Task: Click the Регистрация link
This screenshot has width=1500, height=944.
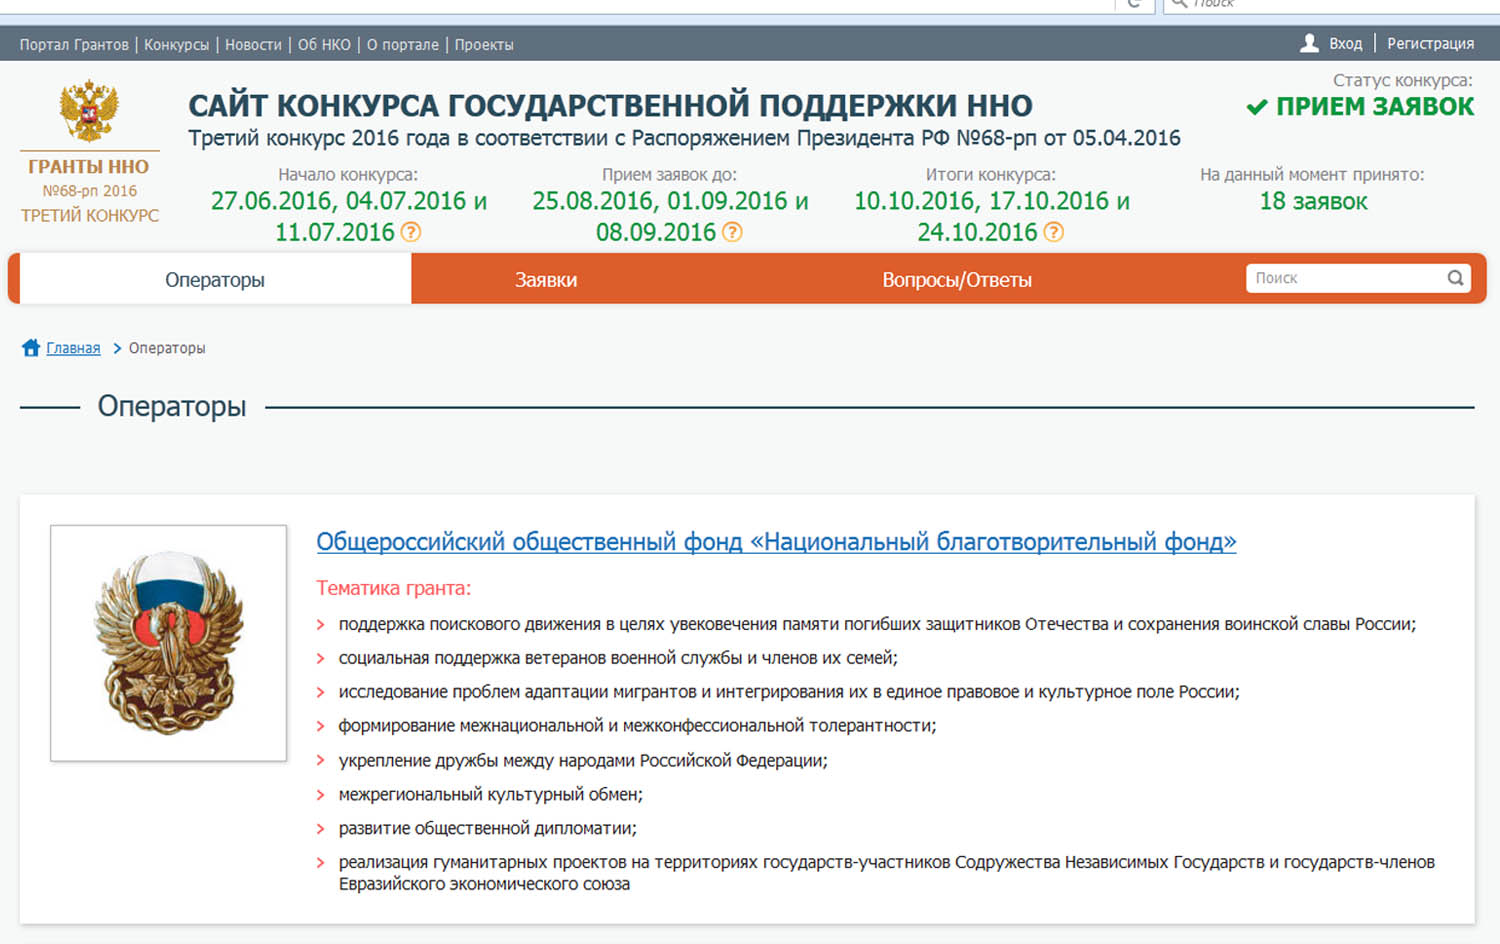Action: pyautogui.click(x=1430, y=44)
